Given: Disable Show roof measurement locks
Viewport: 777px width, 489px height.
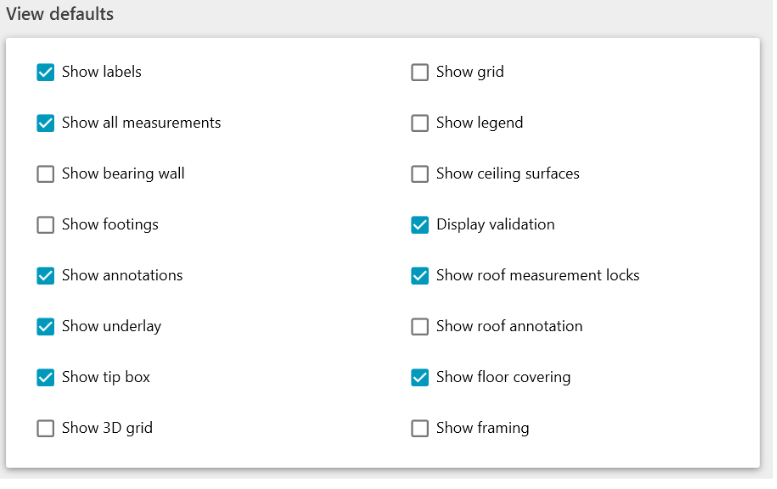Looking at the screenshot, I should [x=420, y=276].
